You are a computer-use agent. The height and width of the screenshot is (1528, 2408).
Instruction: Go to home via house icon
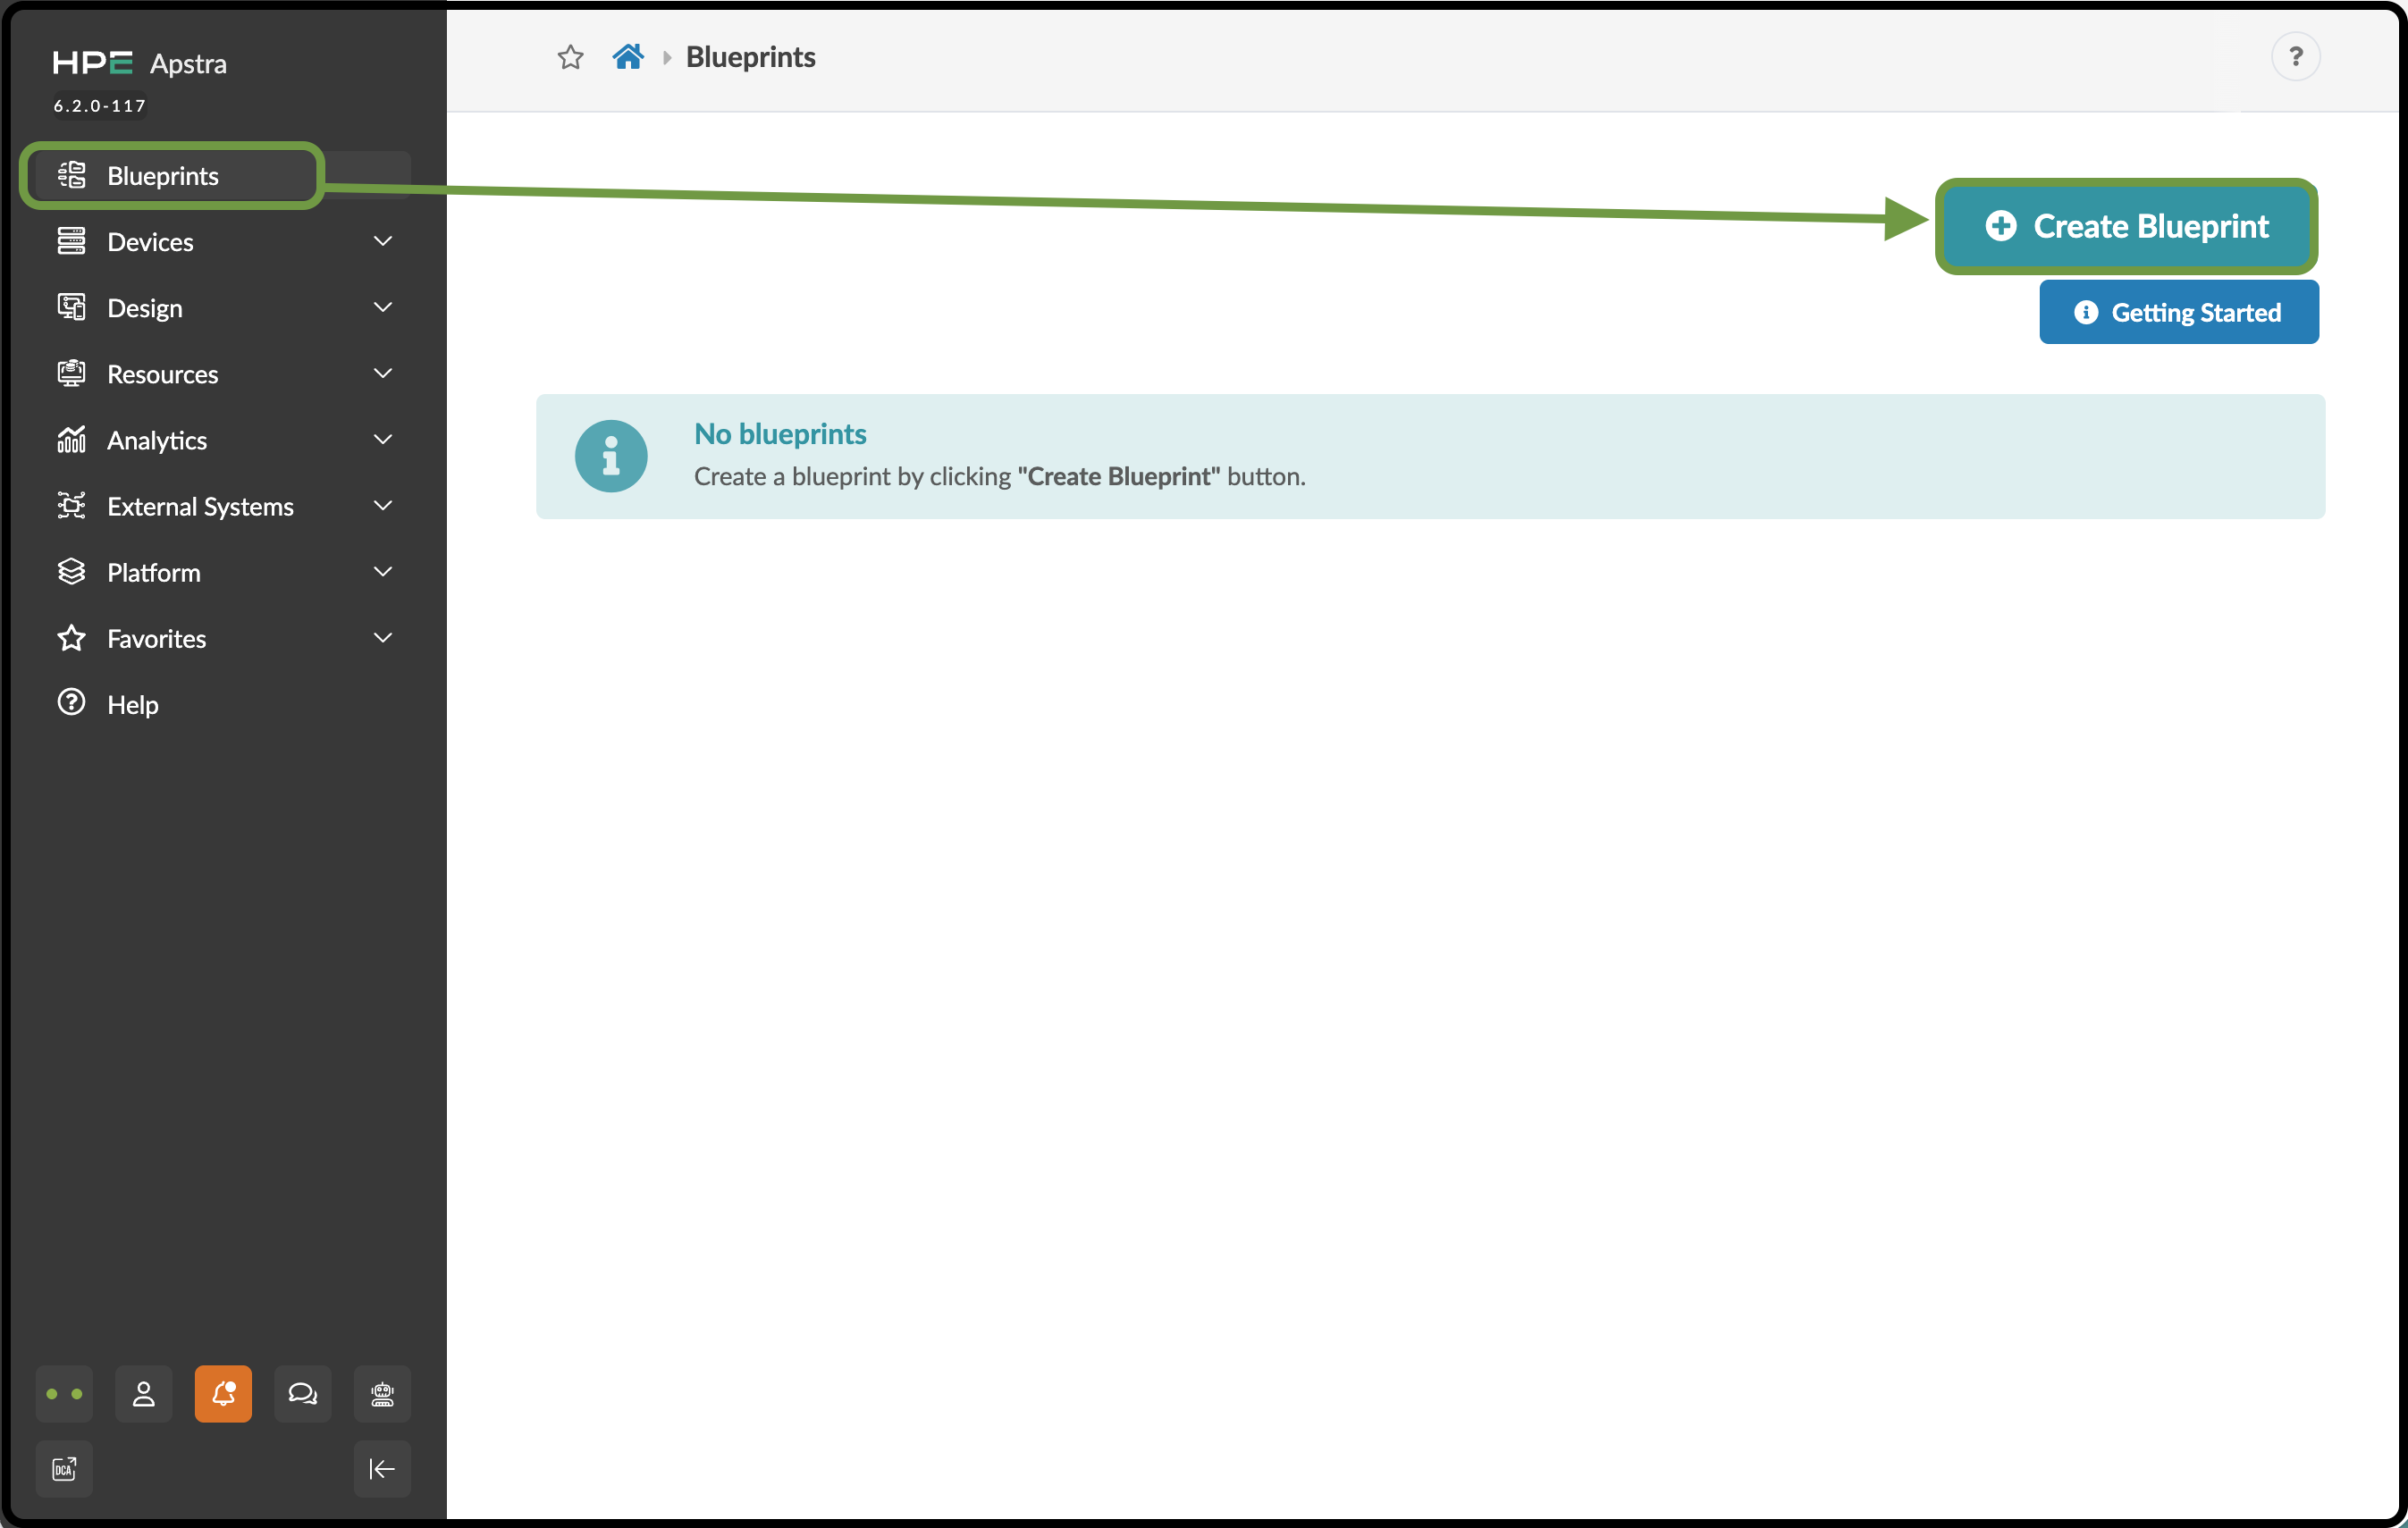628,57
